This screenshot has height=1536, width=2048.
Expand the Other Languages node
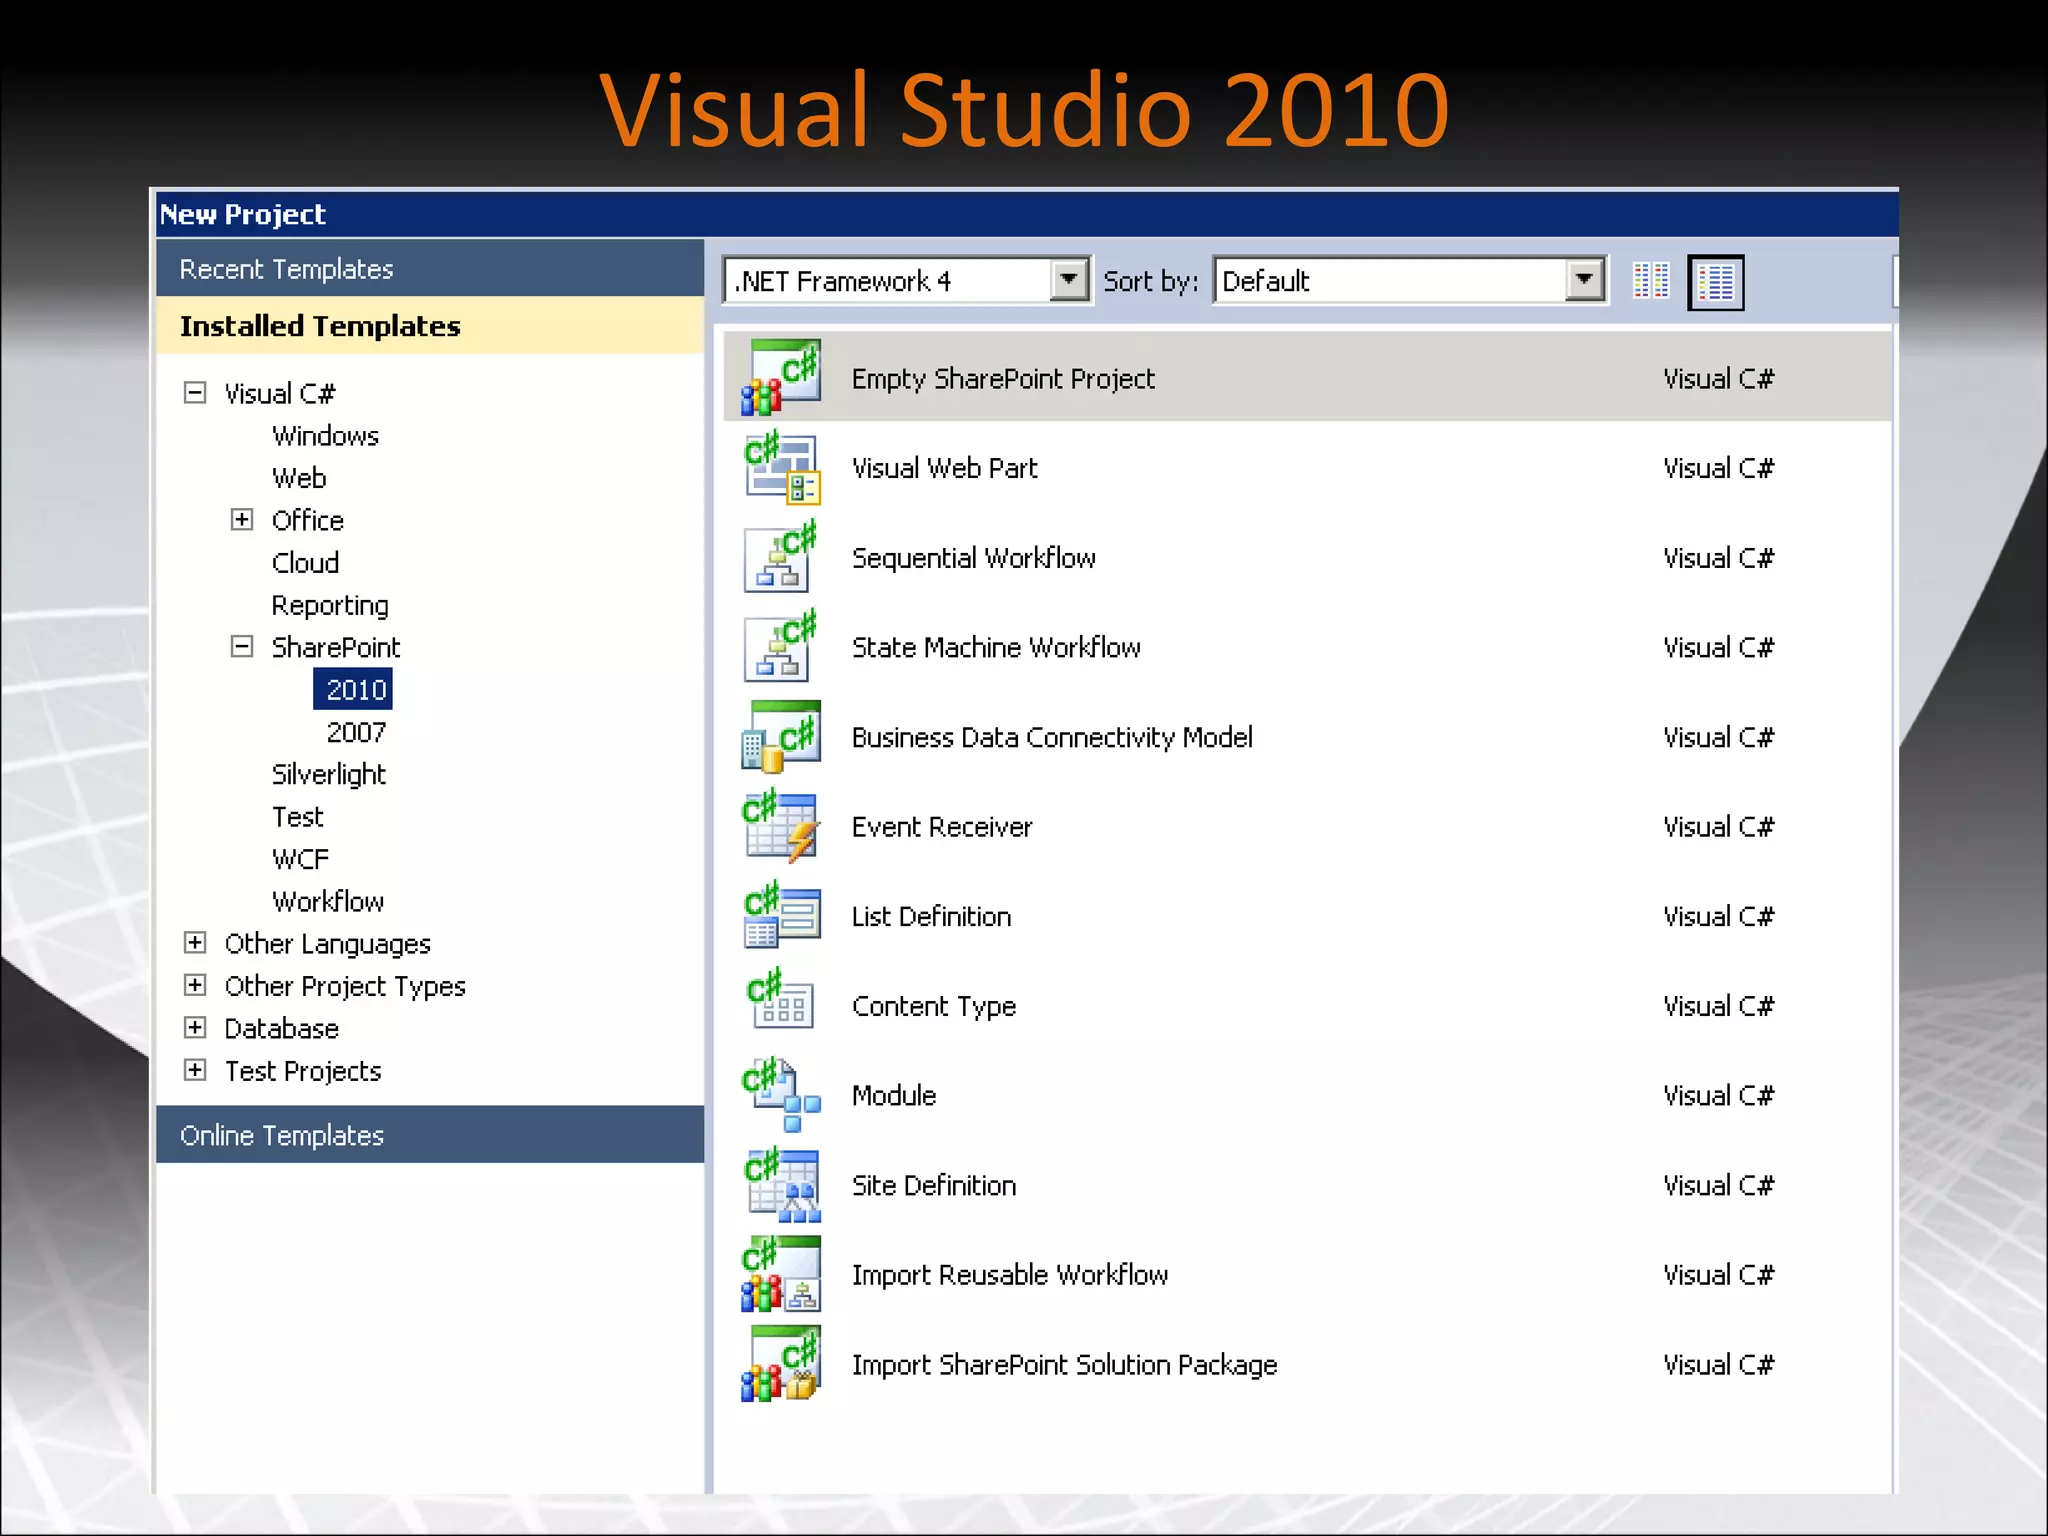(x=195, y=943)
